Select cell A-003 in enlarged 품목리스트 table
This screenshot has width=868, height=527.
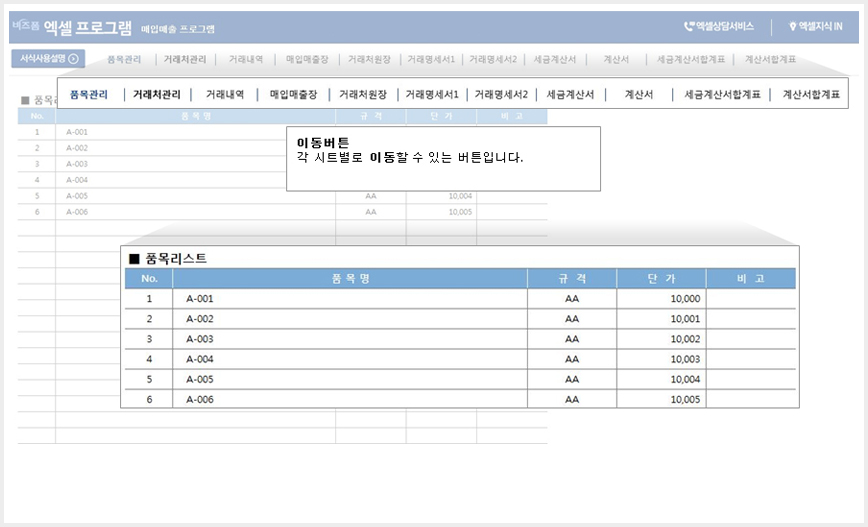(x=350, y=339)
